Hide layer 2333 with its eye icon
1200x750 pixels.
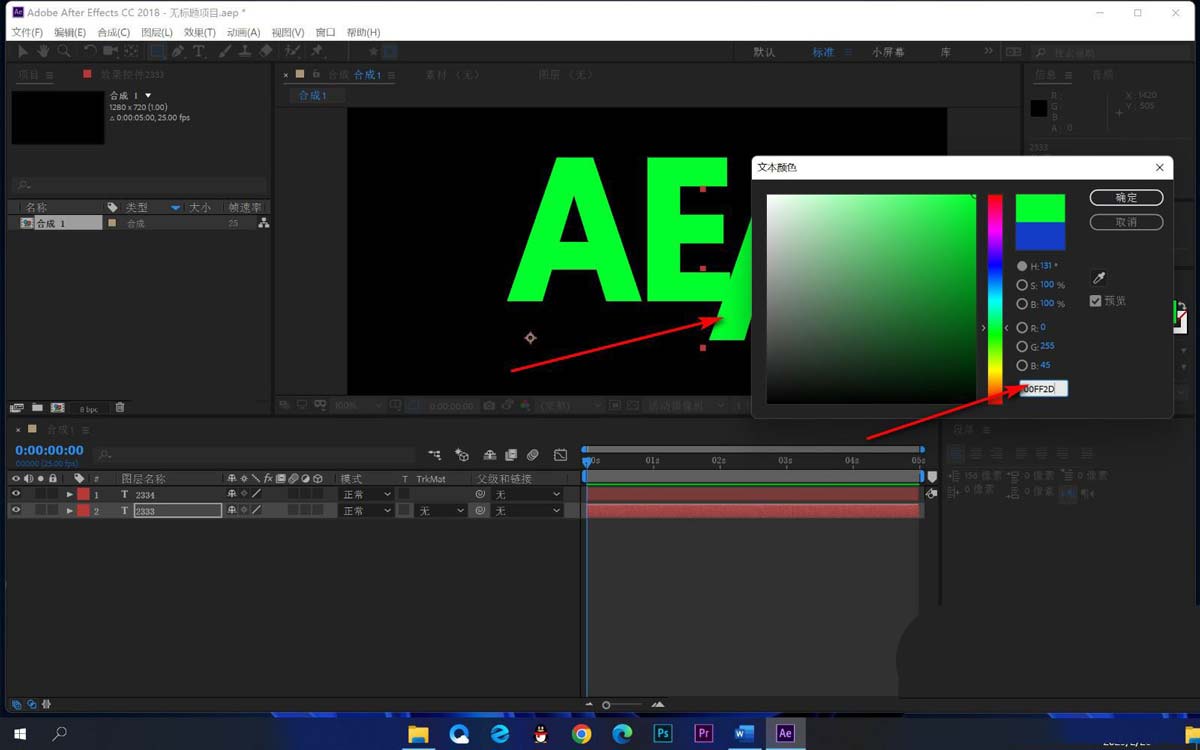pos(16,510)
